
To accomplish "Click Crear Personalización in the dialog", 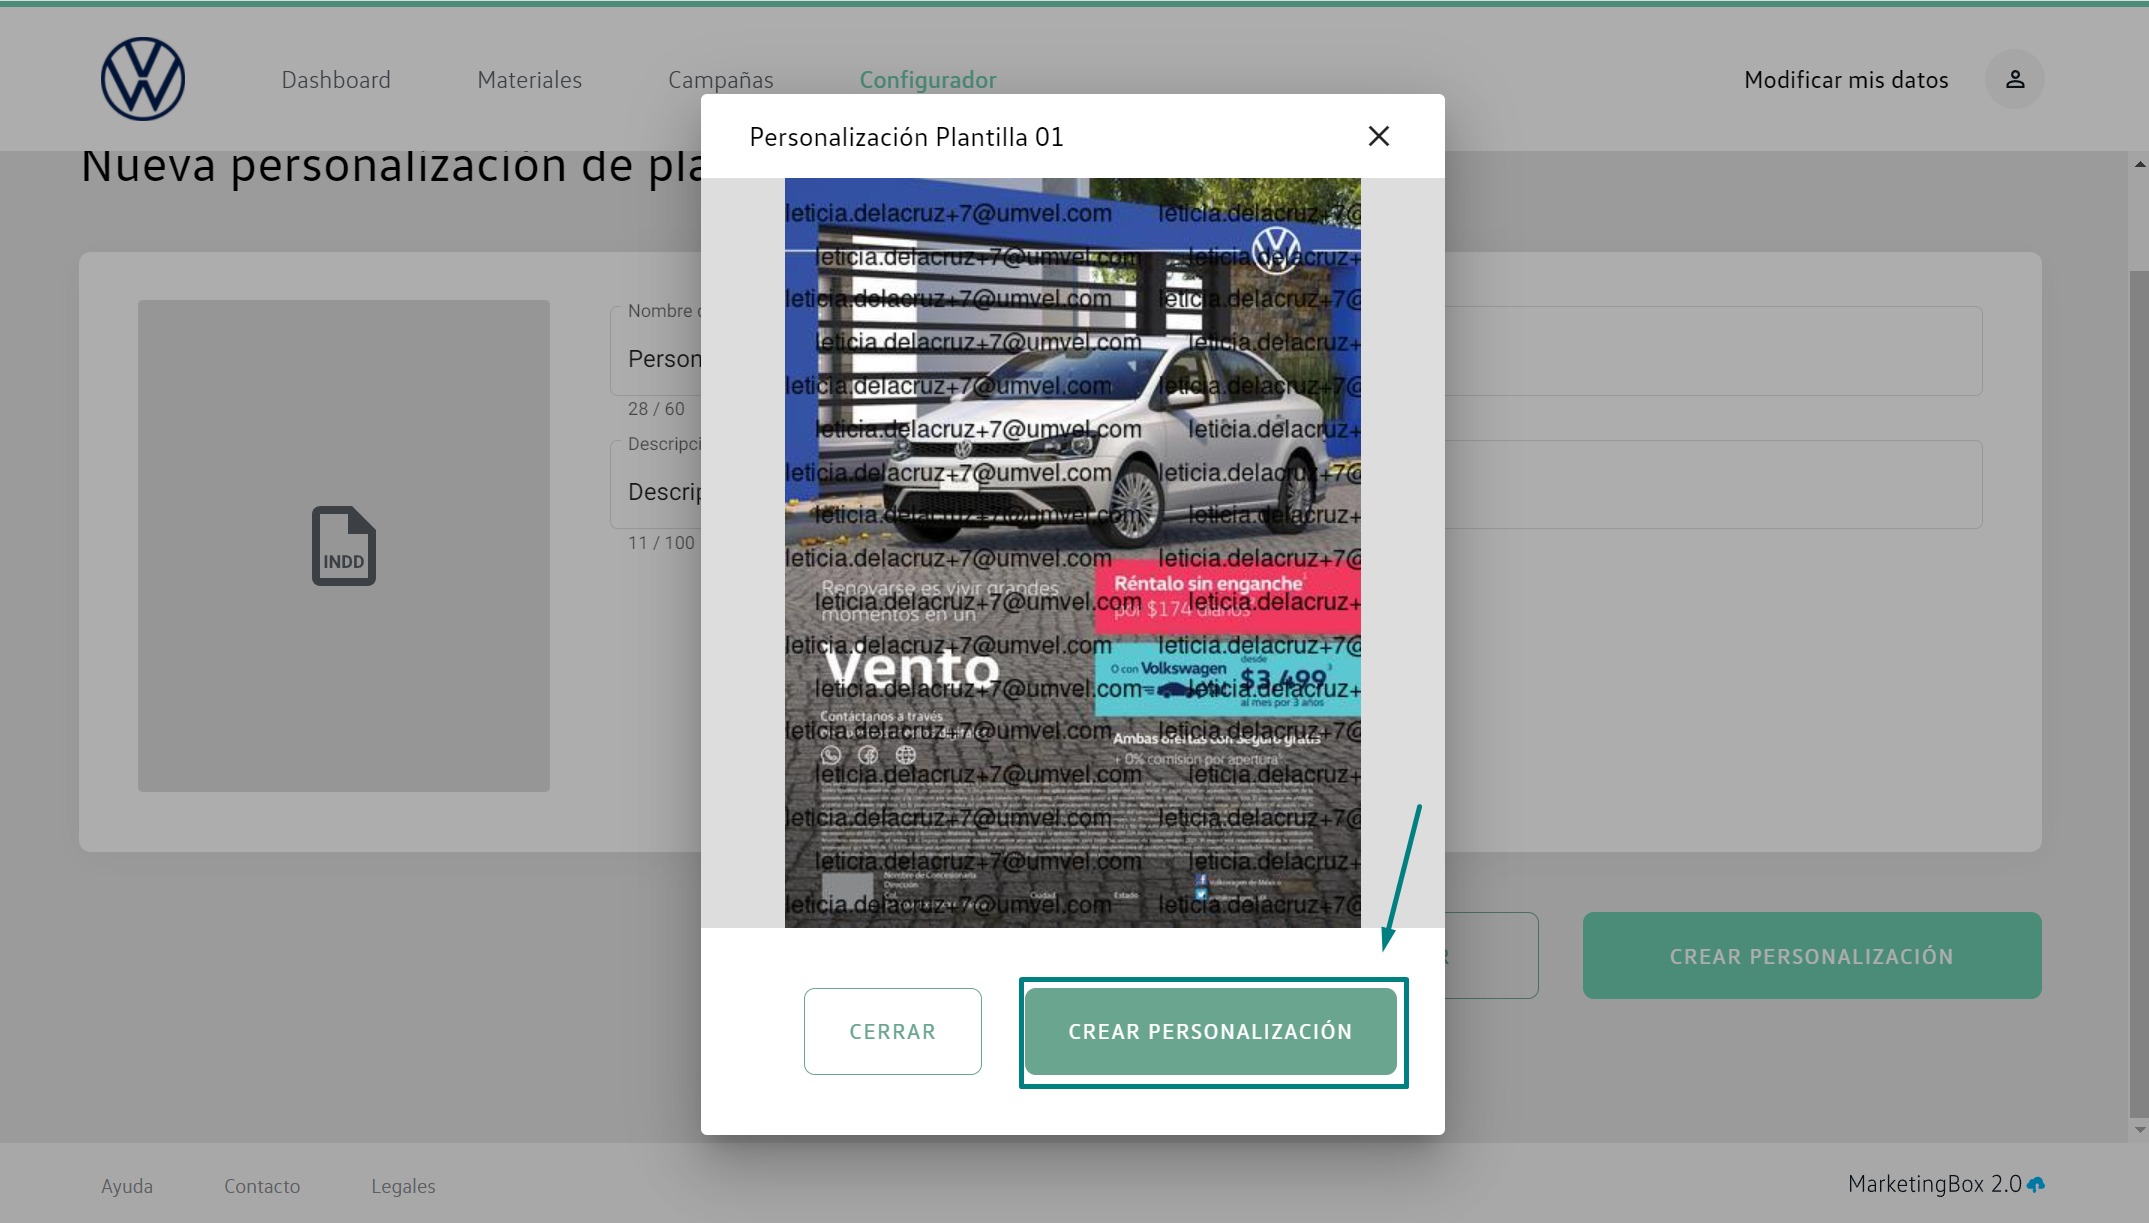I will [1210, 1031].
